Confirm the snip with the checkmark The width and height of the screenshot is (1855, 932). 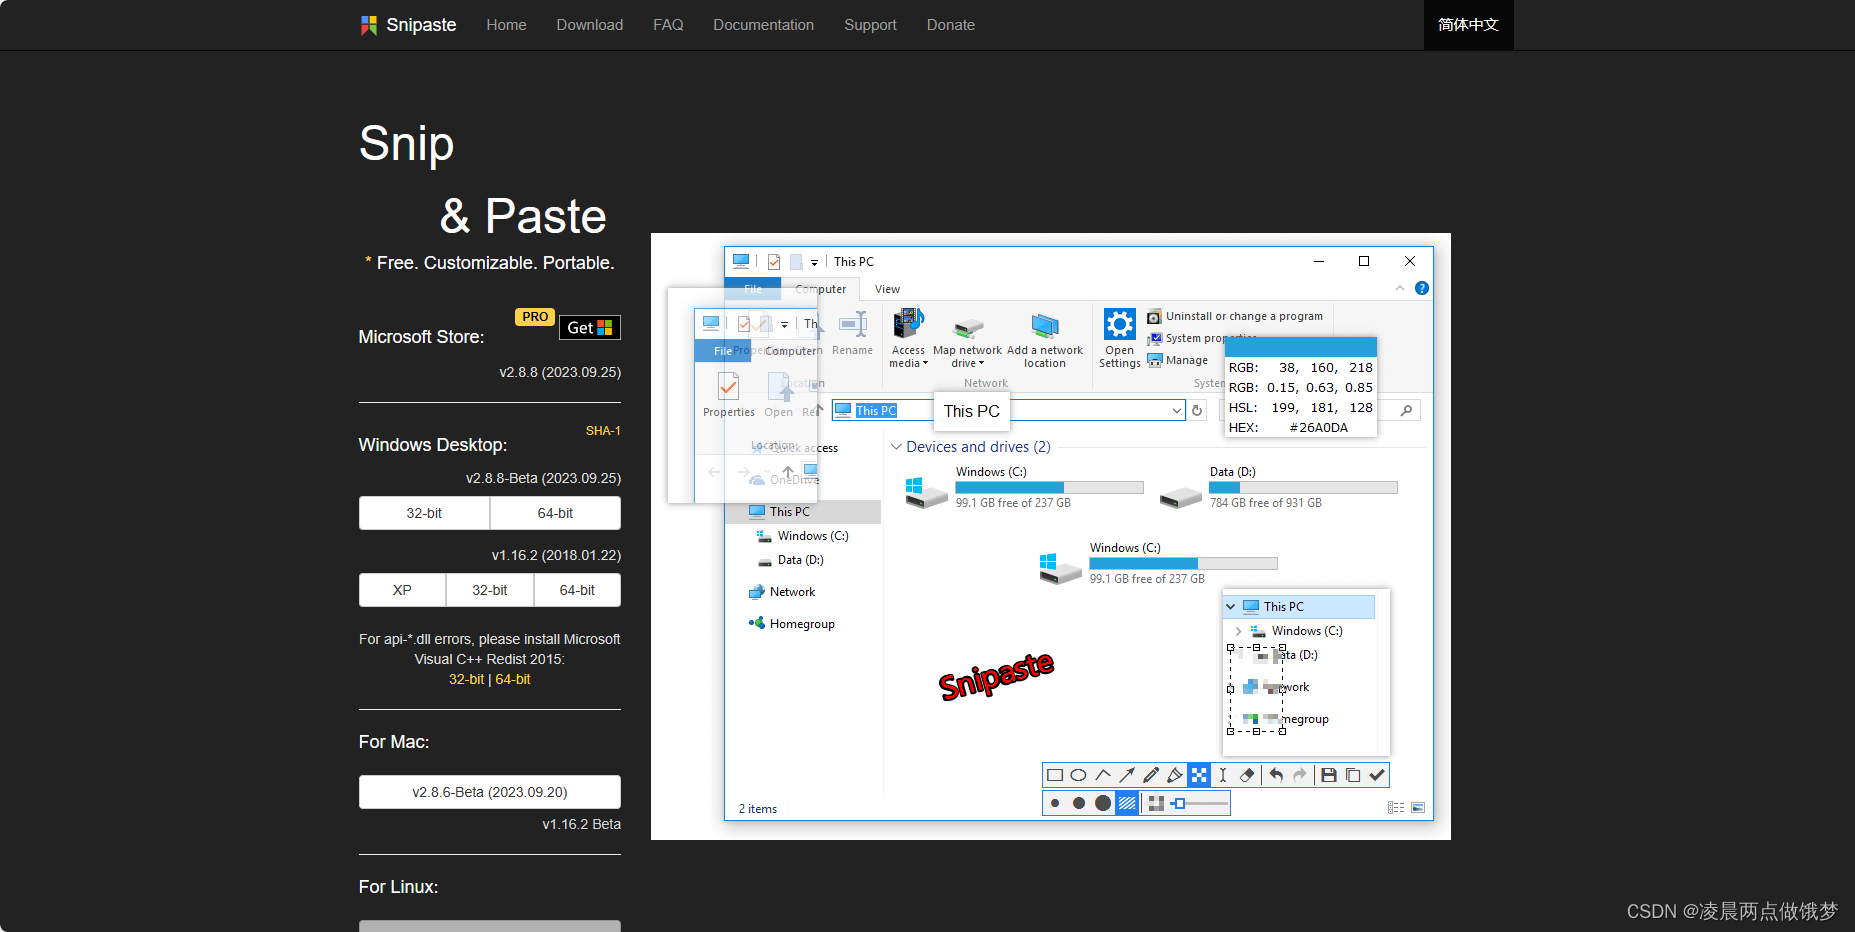coord(1377,775)
